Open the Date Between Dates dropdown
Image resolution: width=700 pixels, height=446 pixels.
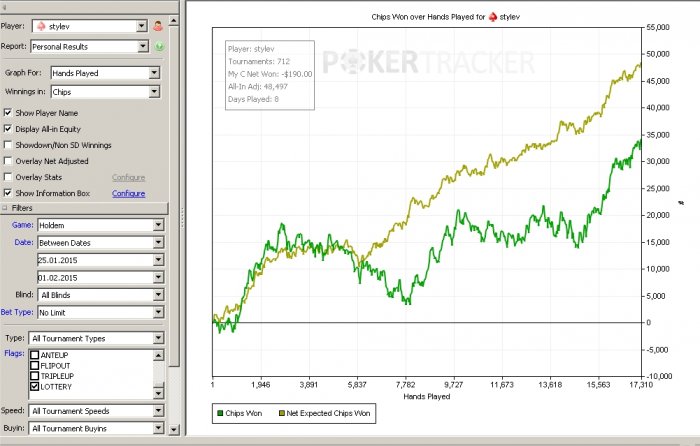click(x=158, y=242)
